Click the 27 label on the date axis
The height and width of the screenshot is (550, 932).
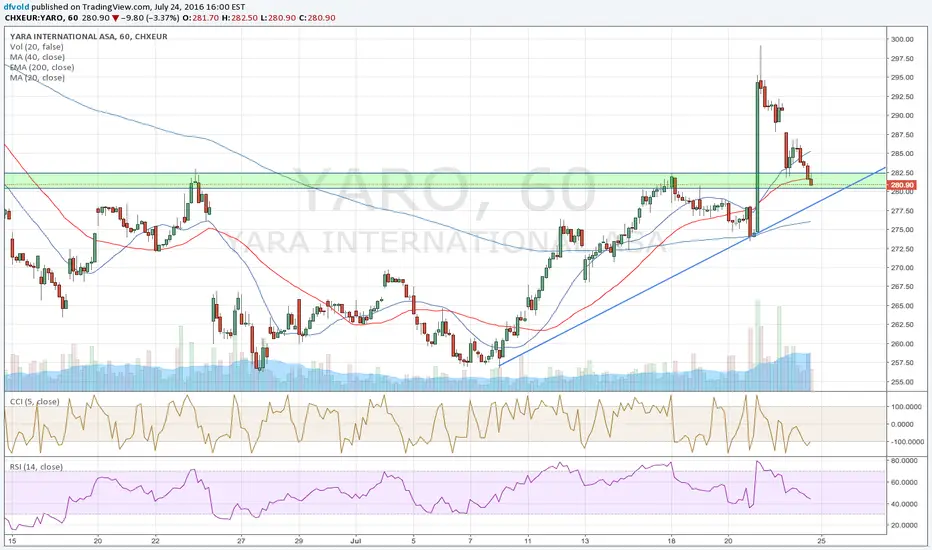[241, 540]
